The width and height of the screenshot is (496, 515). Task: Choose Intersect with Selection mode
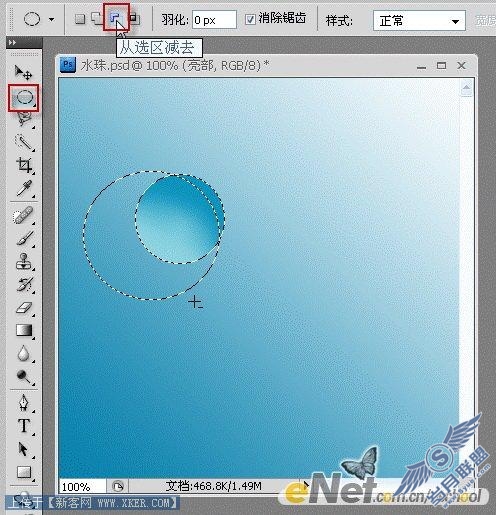tap(135, 19)
